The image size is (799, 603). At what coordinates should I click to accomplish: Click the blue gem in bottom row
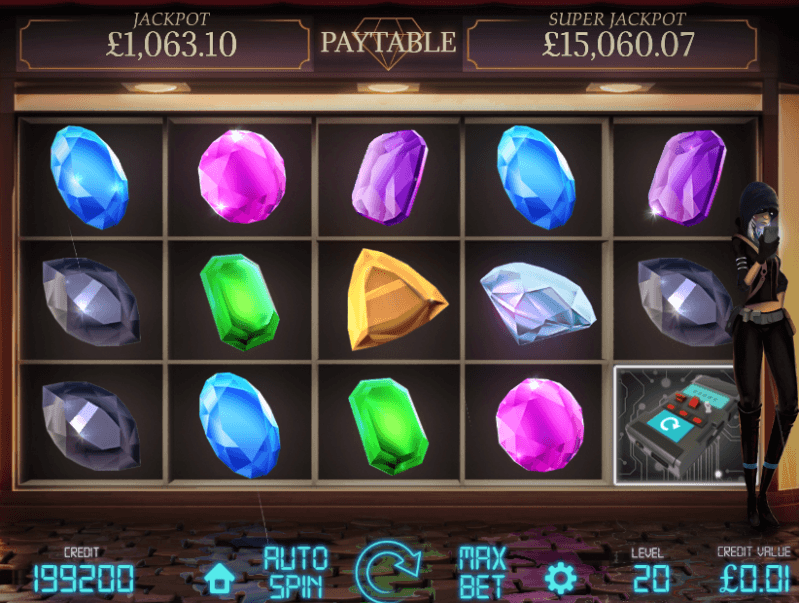tap(239, 425)
